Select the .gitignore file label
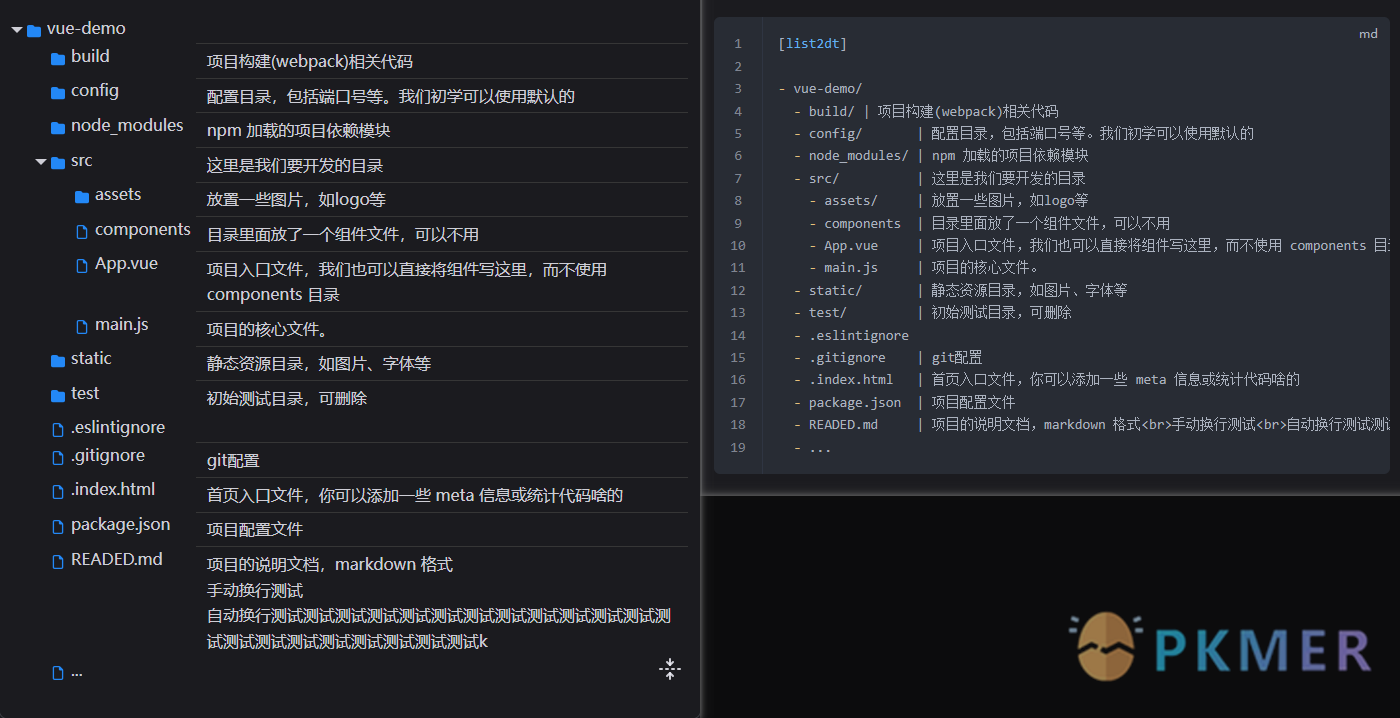Viewport: 1400px width, 718px height. (x=108, y=456)
